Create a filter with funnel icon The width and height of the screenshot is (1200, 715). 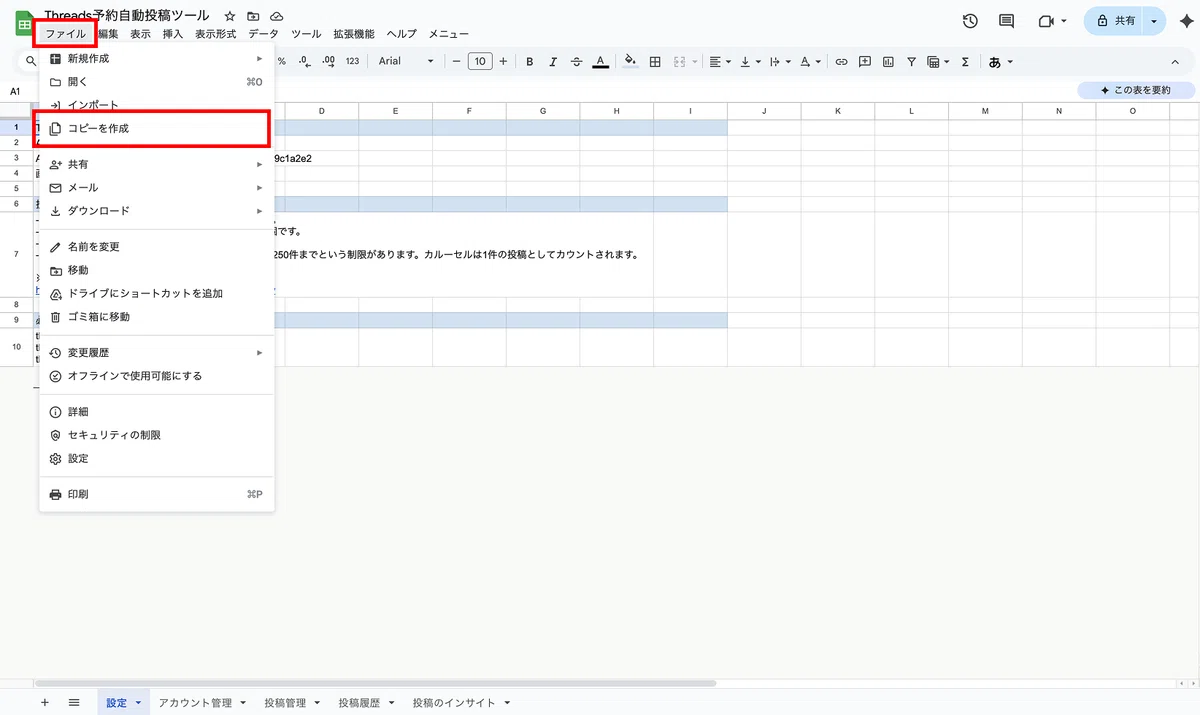[x=911, y=61]
